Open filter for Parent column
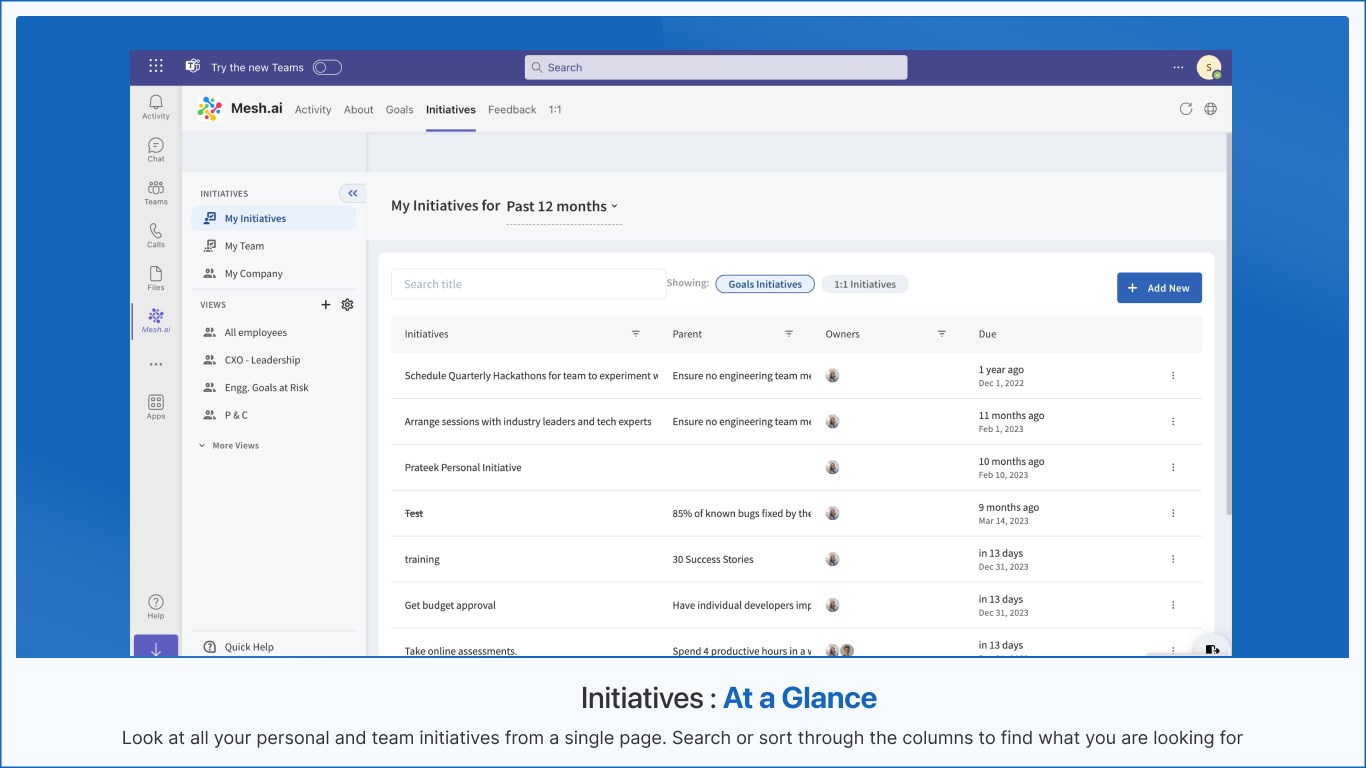The height and width of the screenshot is (768, 1366). click(x=789, y=334)
